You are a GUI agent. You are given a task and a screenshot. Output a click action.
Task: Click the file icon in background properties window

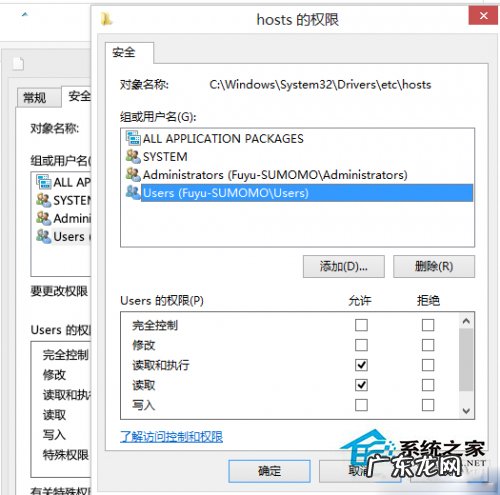coord(18,63)
